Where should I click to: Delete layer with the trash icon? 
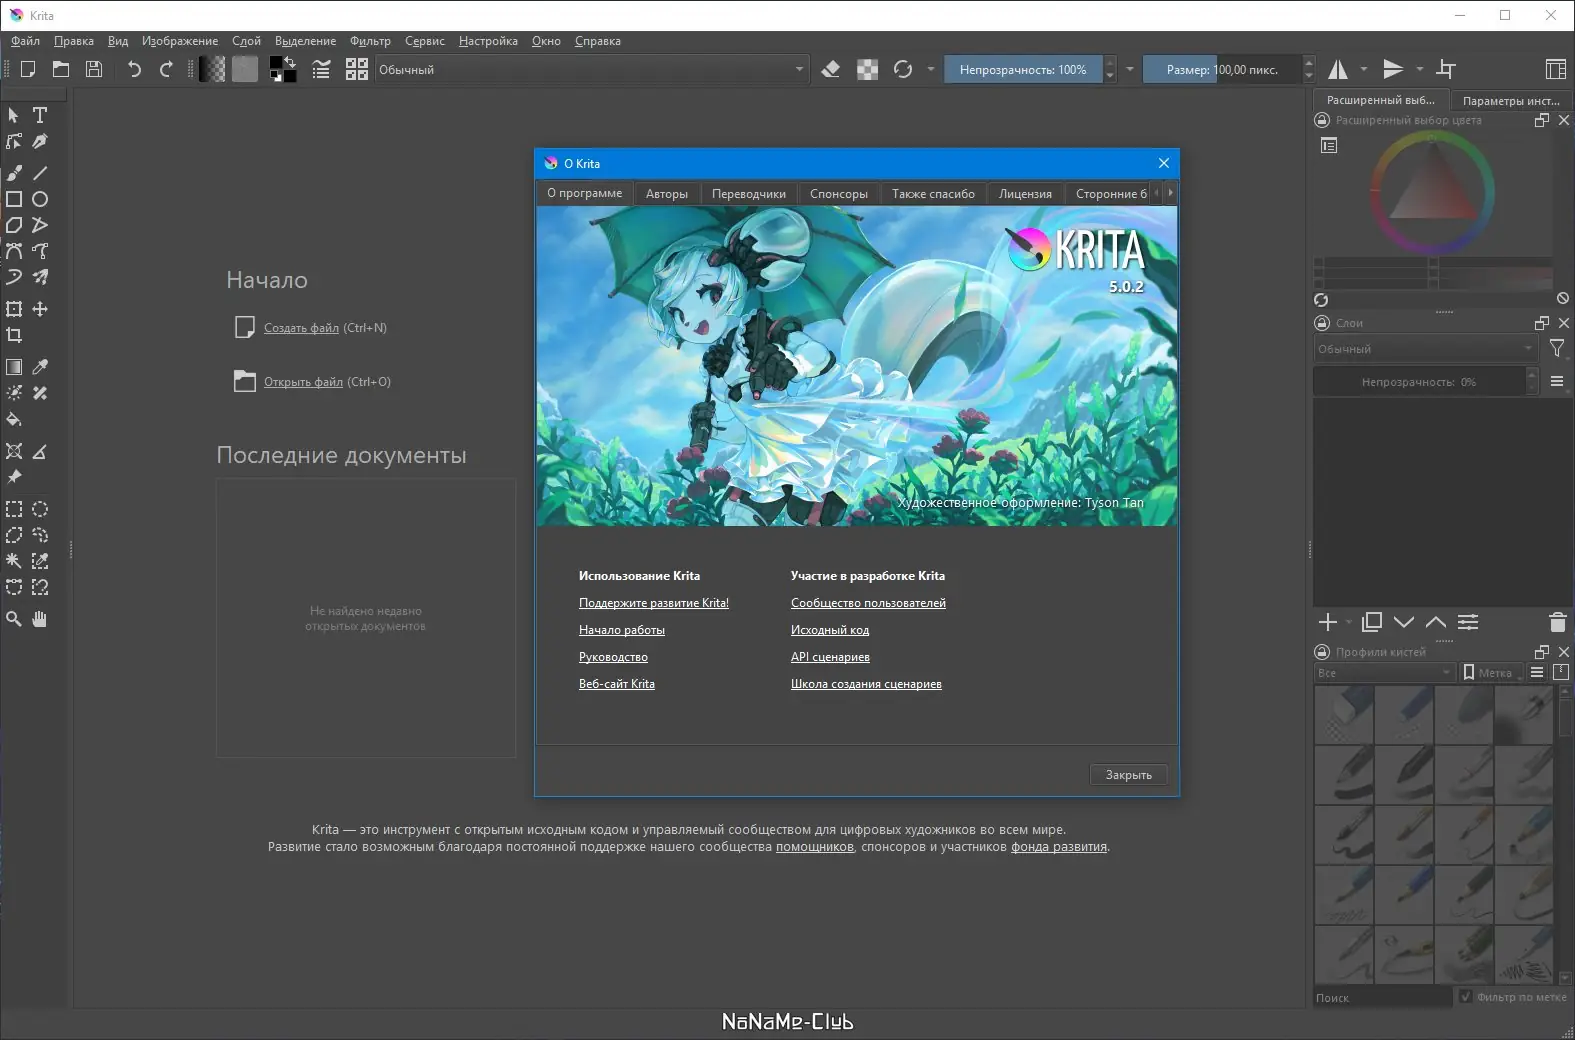[1557, 622]
